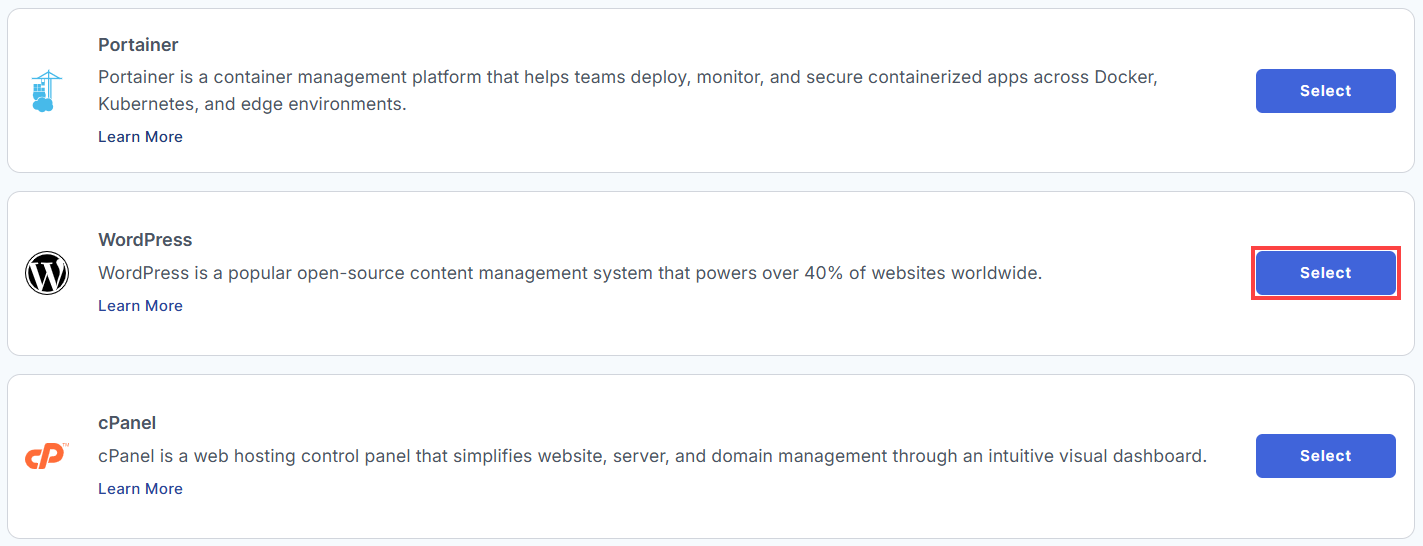Screen dimensions: 1423x546
Task: Click the orange cPanel logo icon
Action: point(46,456)
